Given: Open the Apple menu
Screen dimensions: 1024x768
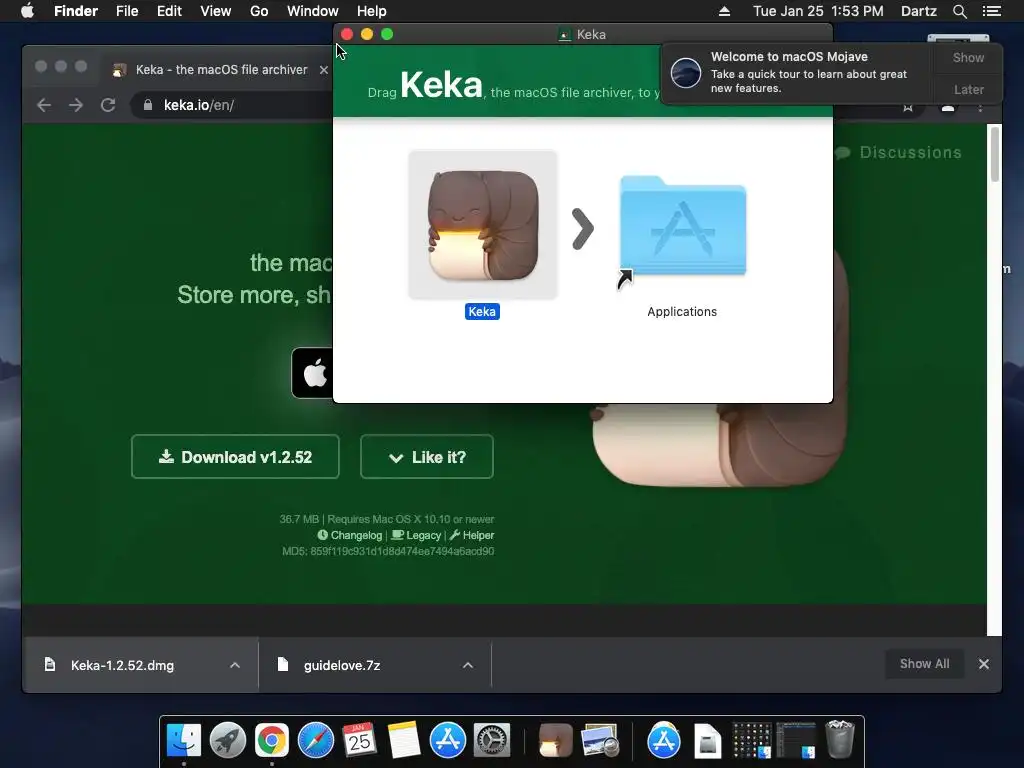Looking at the screenshot, I should point(27,11).
